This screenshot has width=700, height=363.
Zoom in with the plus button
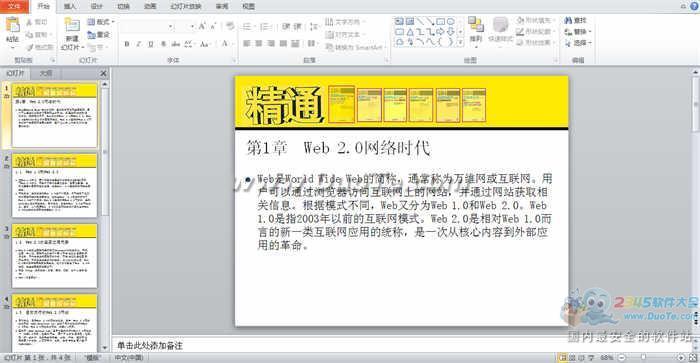tap(681, 358)
